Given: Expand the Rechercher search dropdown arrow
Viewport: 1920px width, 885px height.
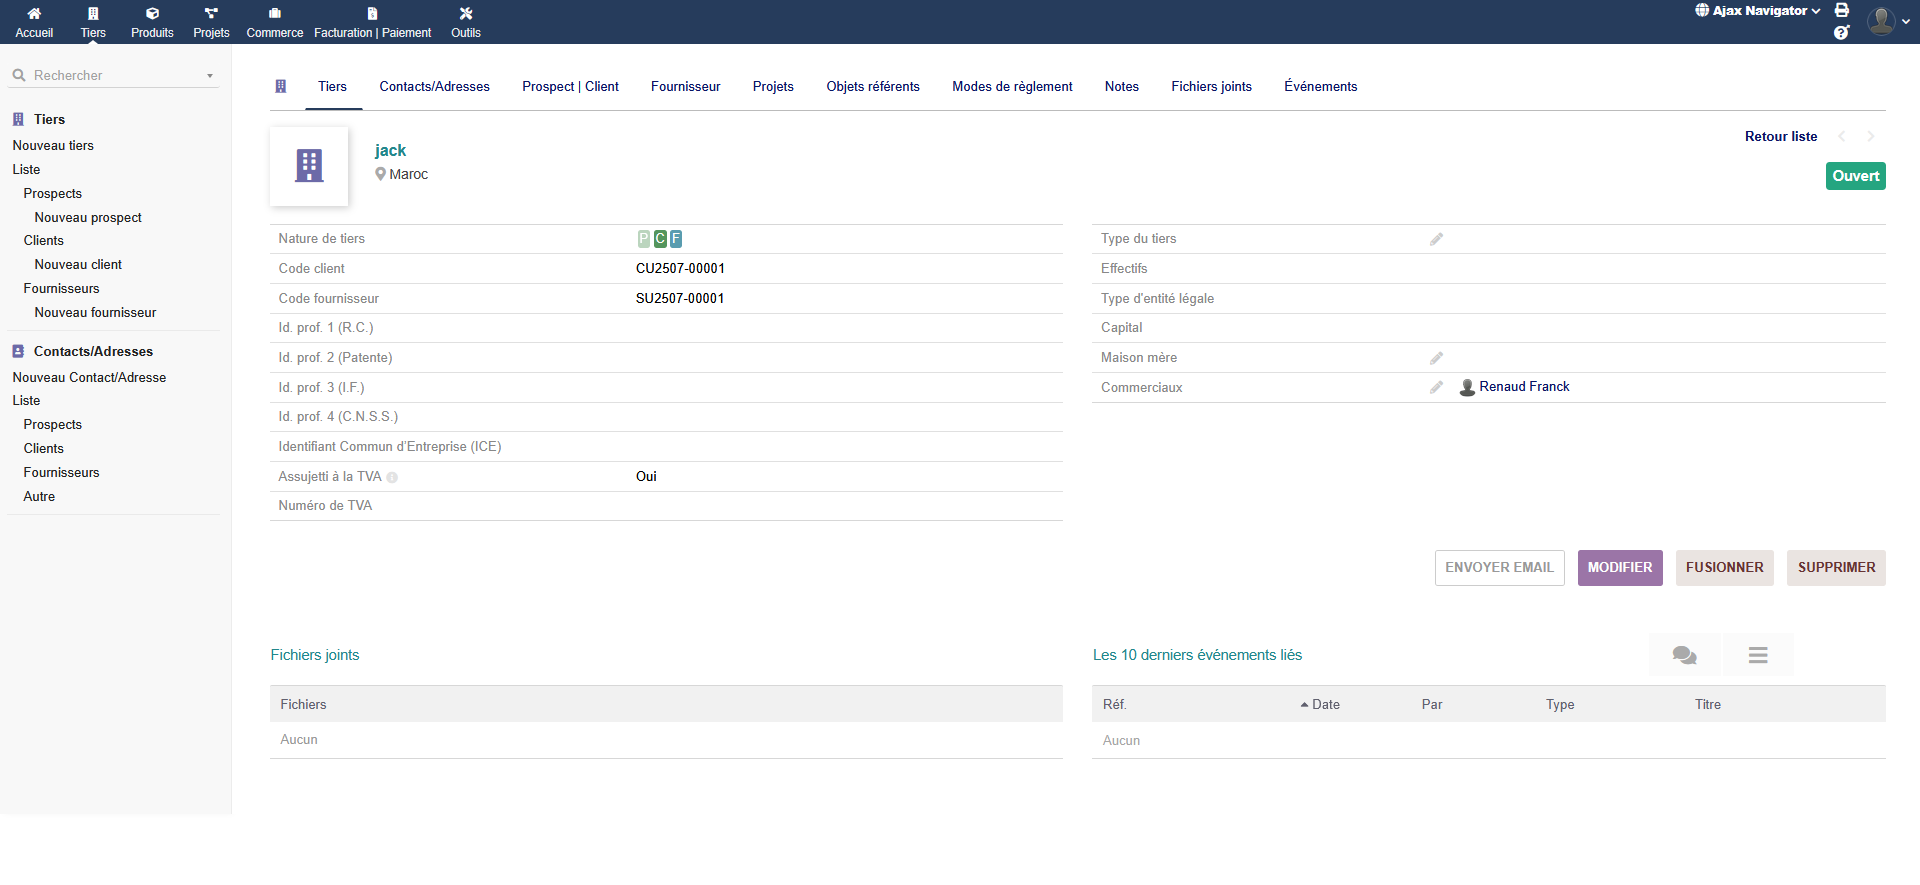Looking at the screenshot, I should [210, 76].
